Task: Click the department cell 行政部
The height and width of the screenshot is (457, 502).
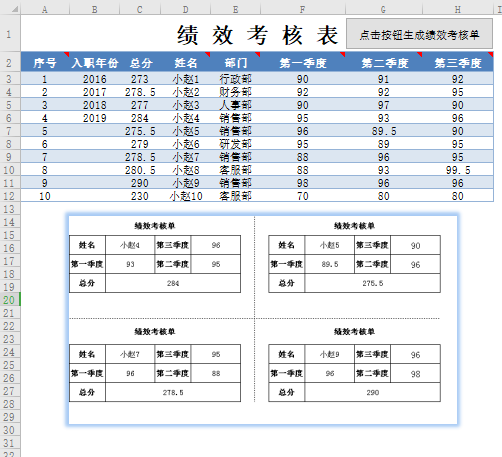Action: click(236, 79)
